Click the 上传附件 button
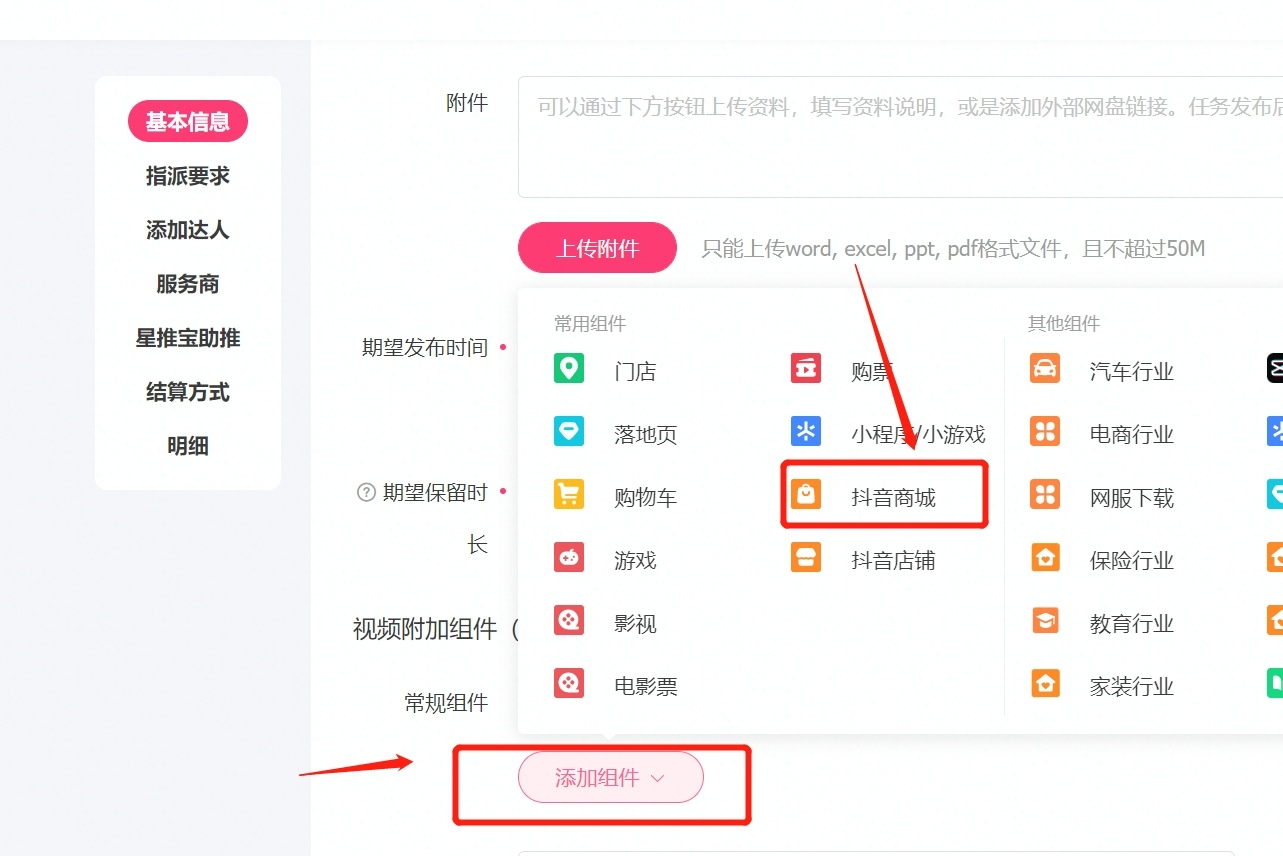Viewport: 1283px width, 856px height. (597, 248)
